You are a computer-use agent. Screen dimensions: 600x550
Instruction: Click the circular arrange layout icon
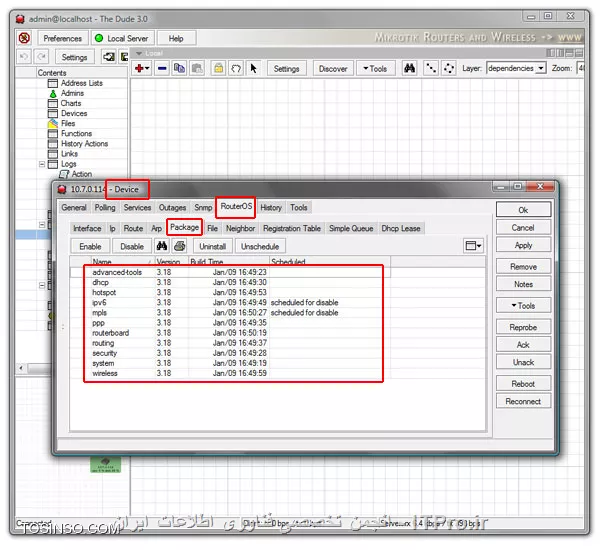(x=448, y=69)
